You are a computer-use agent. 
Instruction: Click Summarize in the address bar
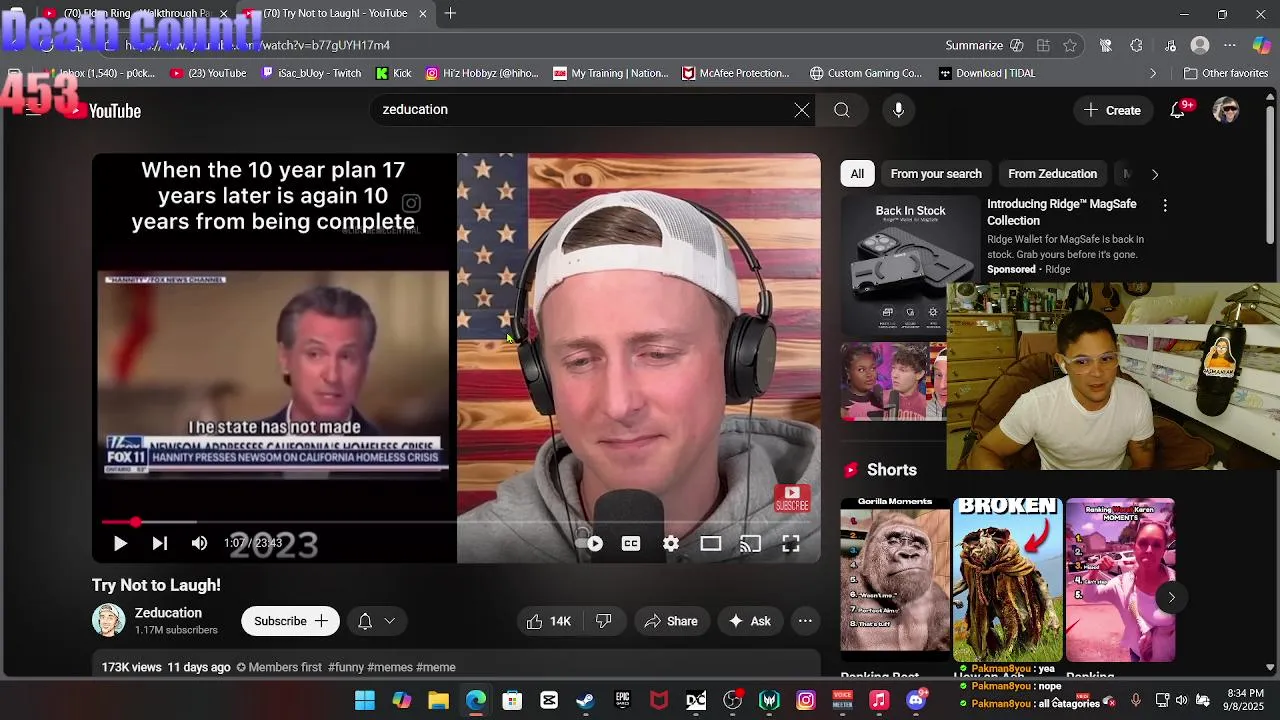tap(984, 45)
